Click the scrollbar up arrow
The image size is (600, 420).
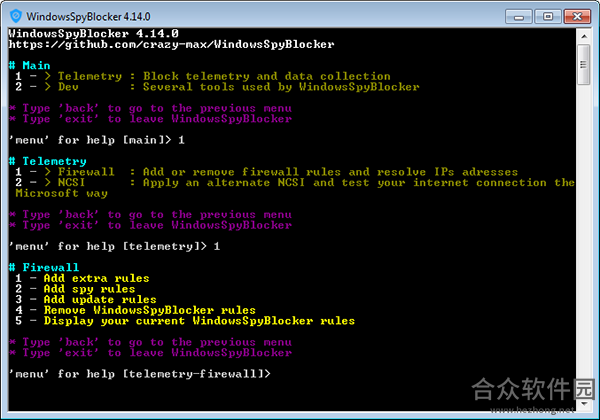point(584,37)
